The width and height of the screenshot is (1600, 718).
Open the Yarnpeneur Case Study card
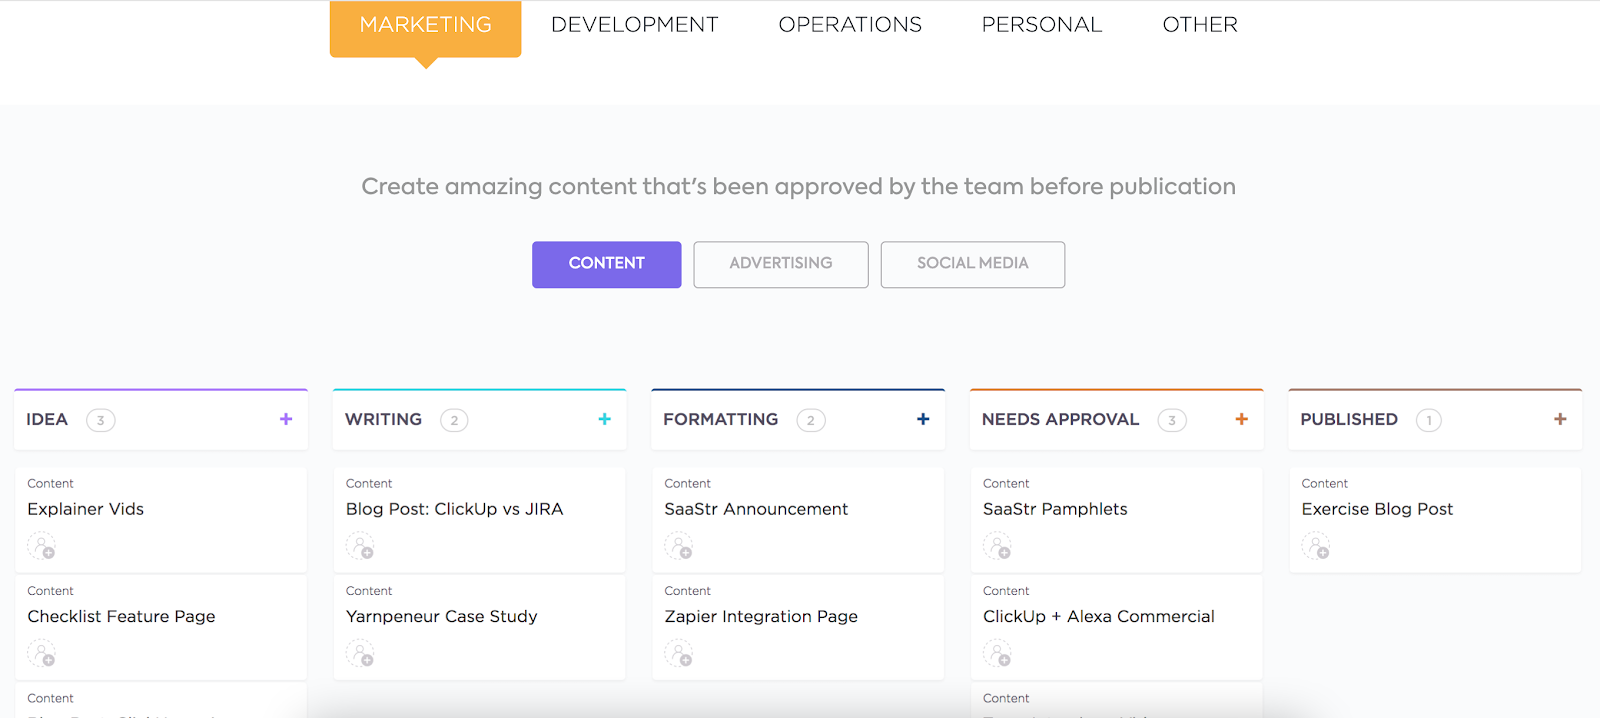(x=480, y=628)
